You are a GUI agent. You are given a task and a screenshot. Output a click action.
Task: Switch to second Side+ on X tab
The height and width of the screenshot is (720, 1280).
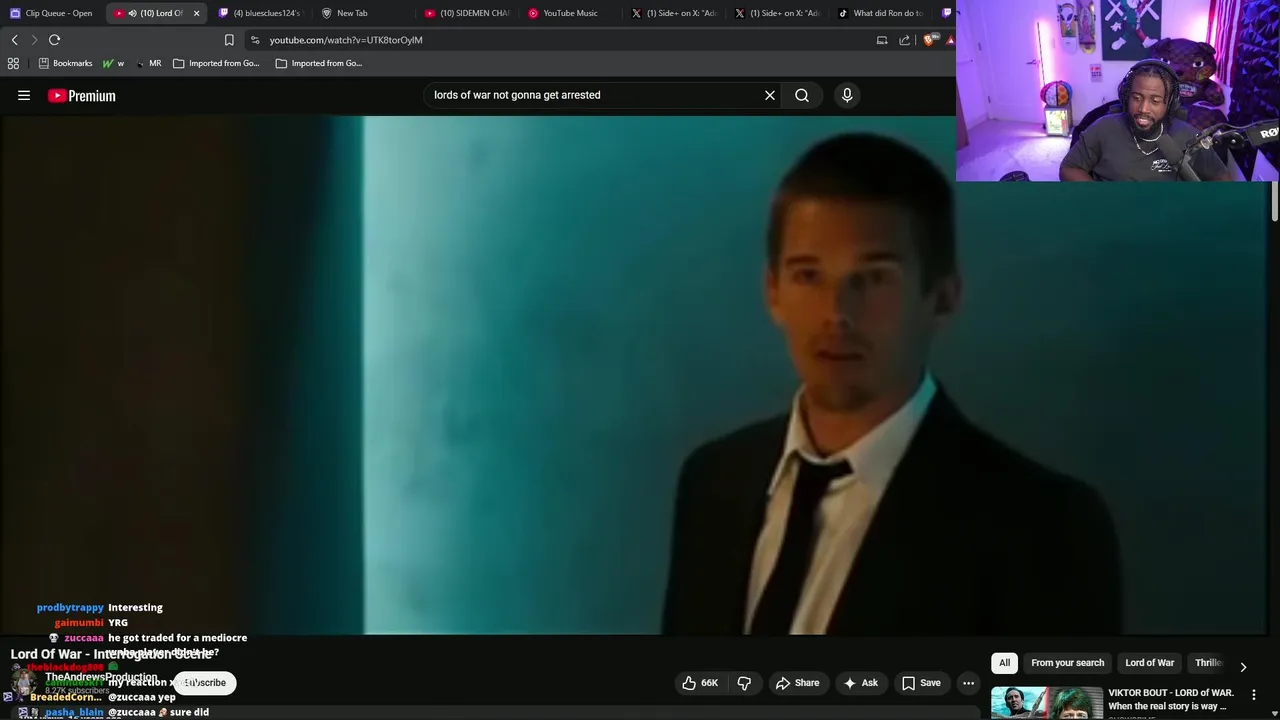click(777, 13)
